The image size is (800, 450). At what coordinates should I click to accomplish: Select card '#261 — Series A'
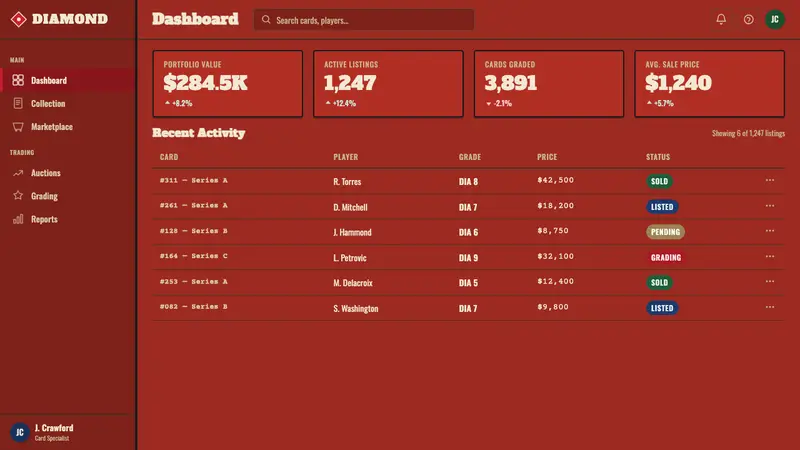coord(193,205)
